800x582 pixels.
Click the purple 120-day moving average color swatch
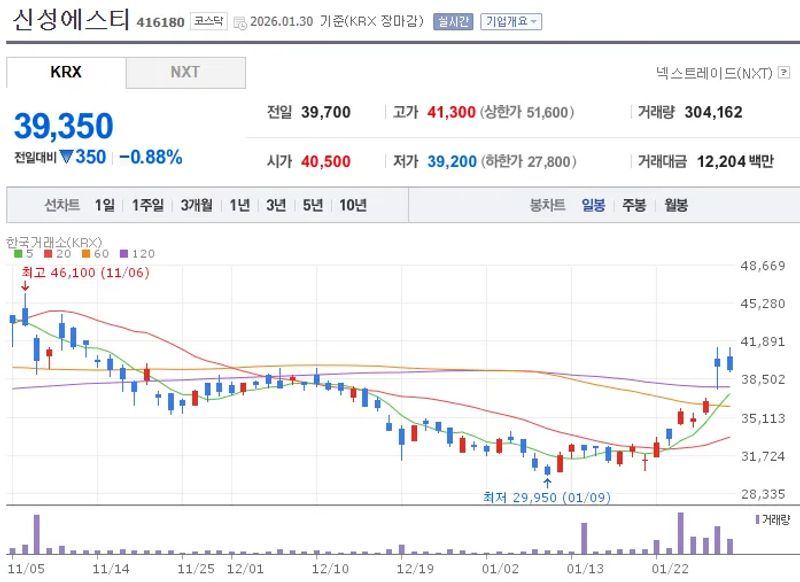[122, 254]
